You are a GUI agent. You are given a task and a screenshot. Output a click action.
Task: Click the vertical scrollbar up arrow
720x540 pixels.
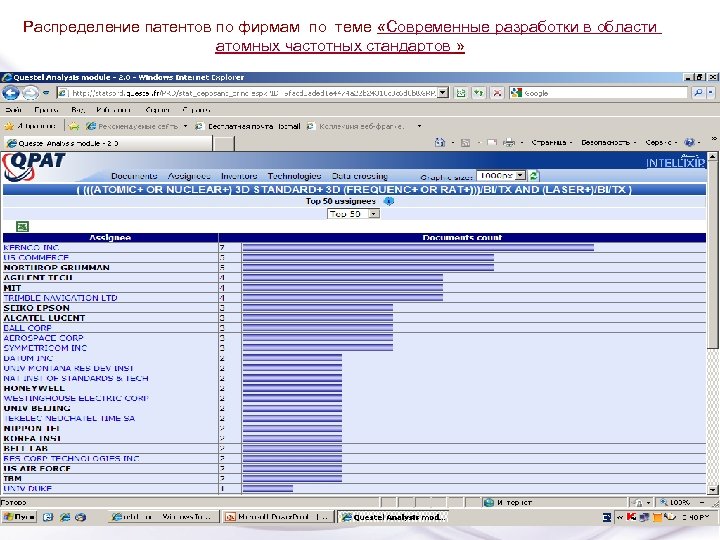[x=712, y=157]
